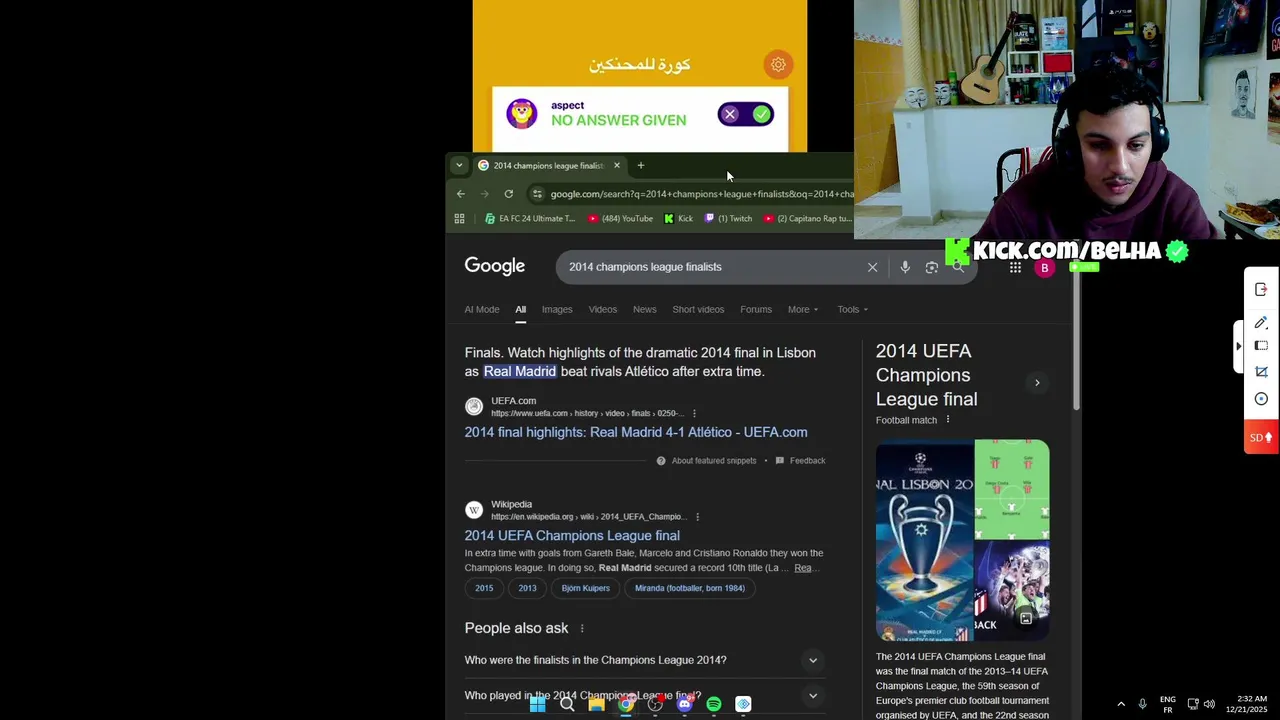The width and height of the screenshot is (1280, 720).
Task: Open the (1) Twitch bookmark
Action: click(x=728, y=218)
